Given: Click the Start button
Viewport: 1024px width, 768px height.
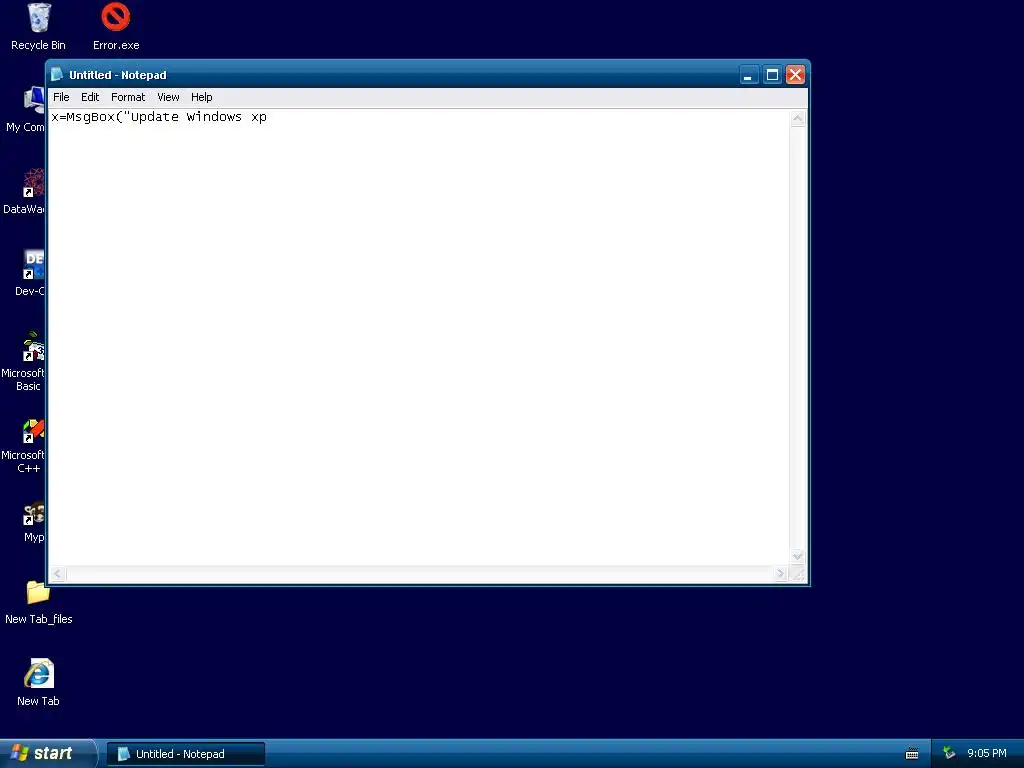Looking at the screenshot, I should point(48,754).
